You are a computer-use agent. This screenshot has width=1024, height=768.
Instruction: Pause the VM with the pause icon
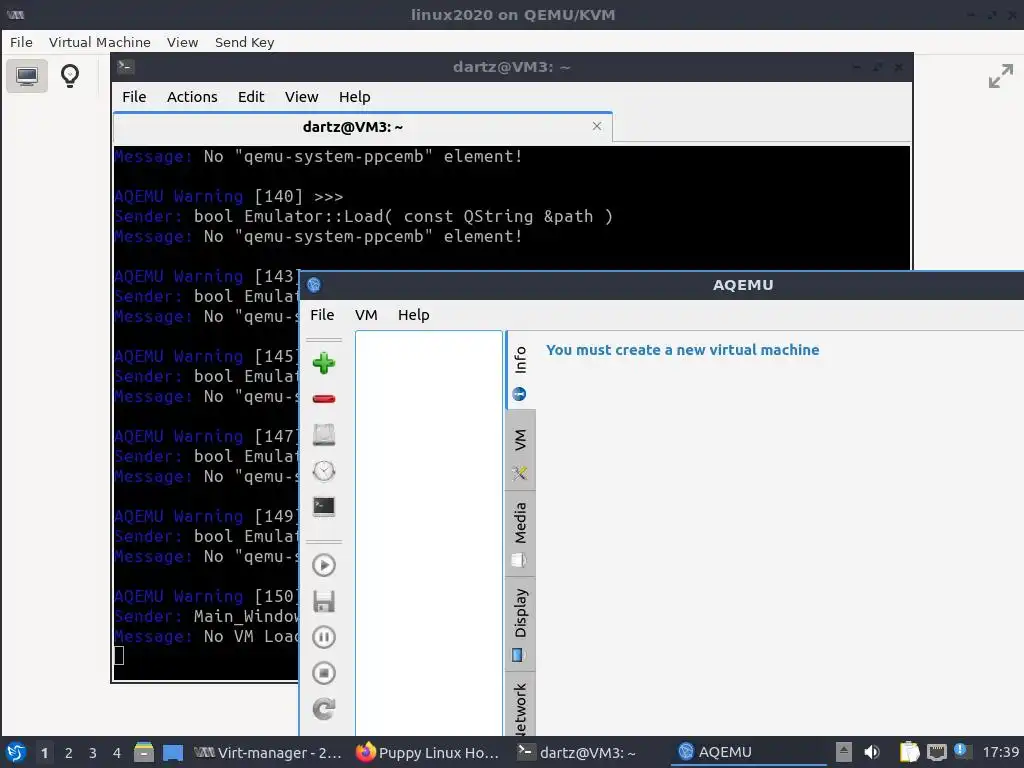(x=324, y=637)
